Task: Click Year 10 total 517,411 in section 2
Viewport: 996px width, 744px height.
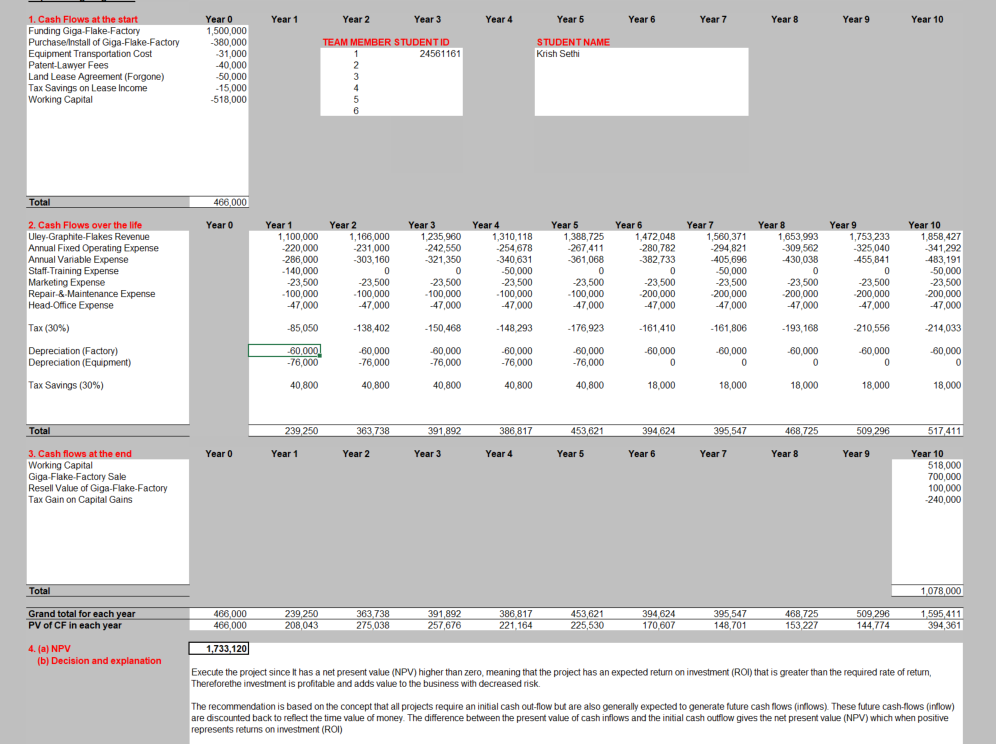Action: [x=944, y=431]
